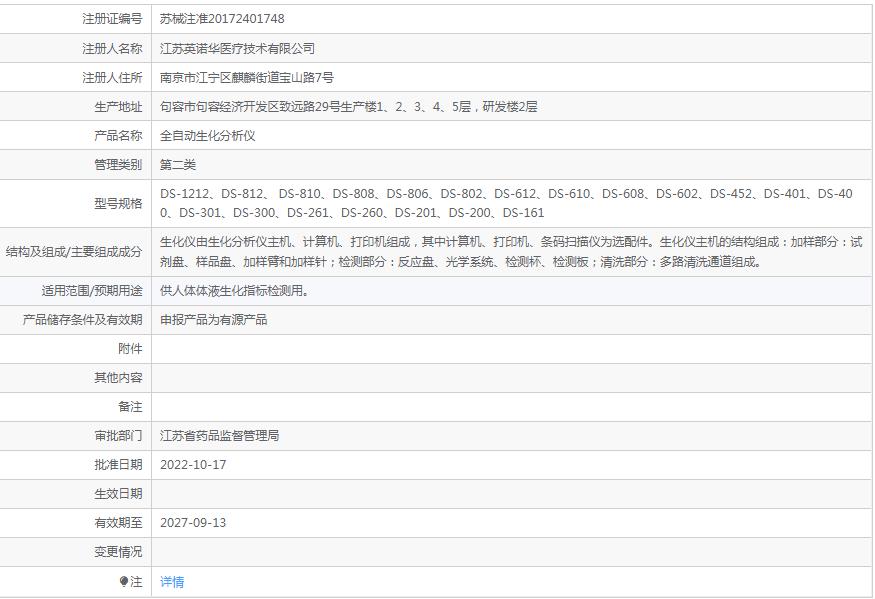Click the 有效期至 label
875x599 pixels.
pos(118,523)
